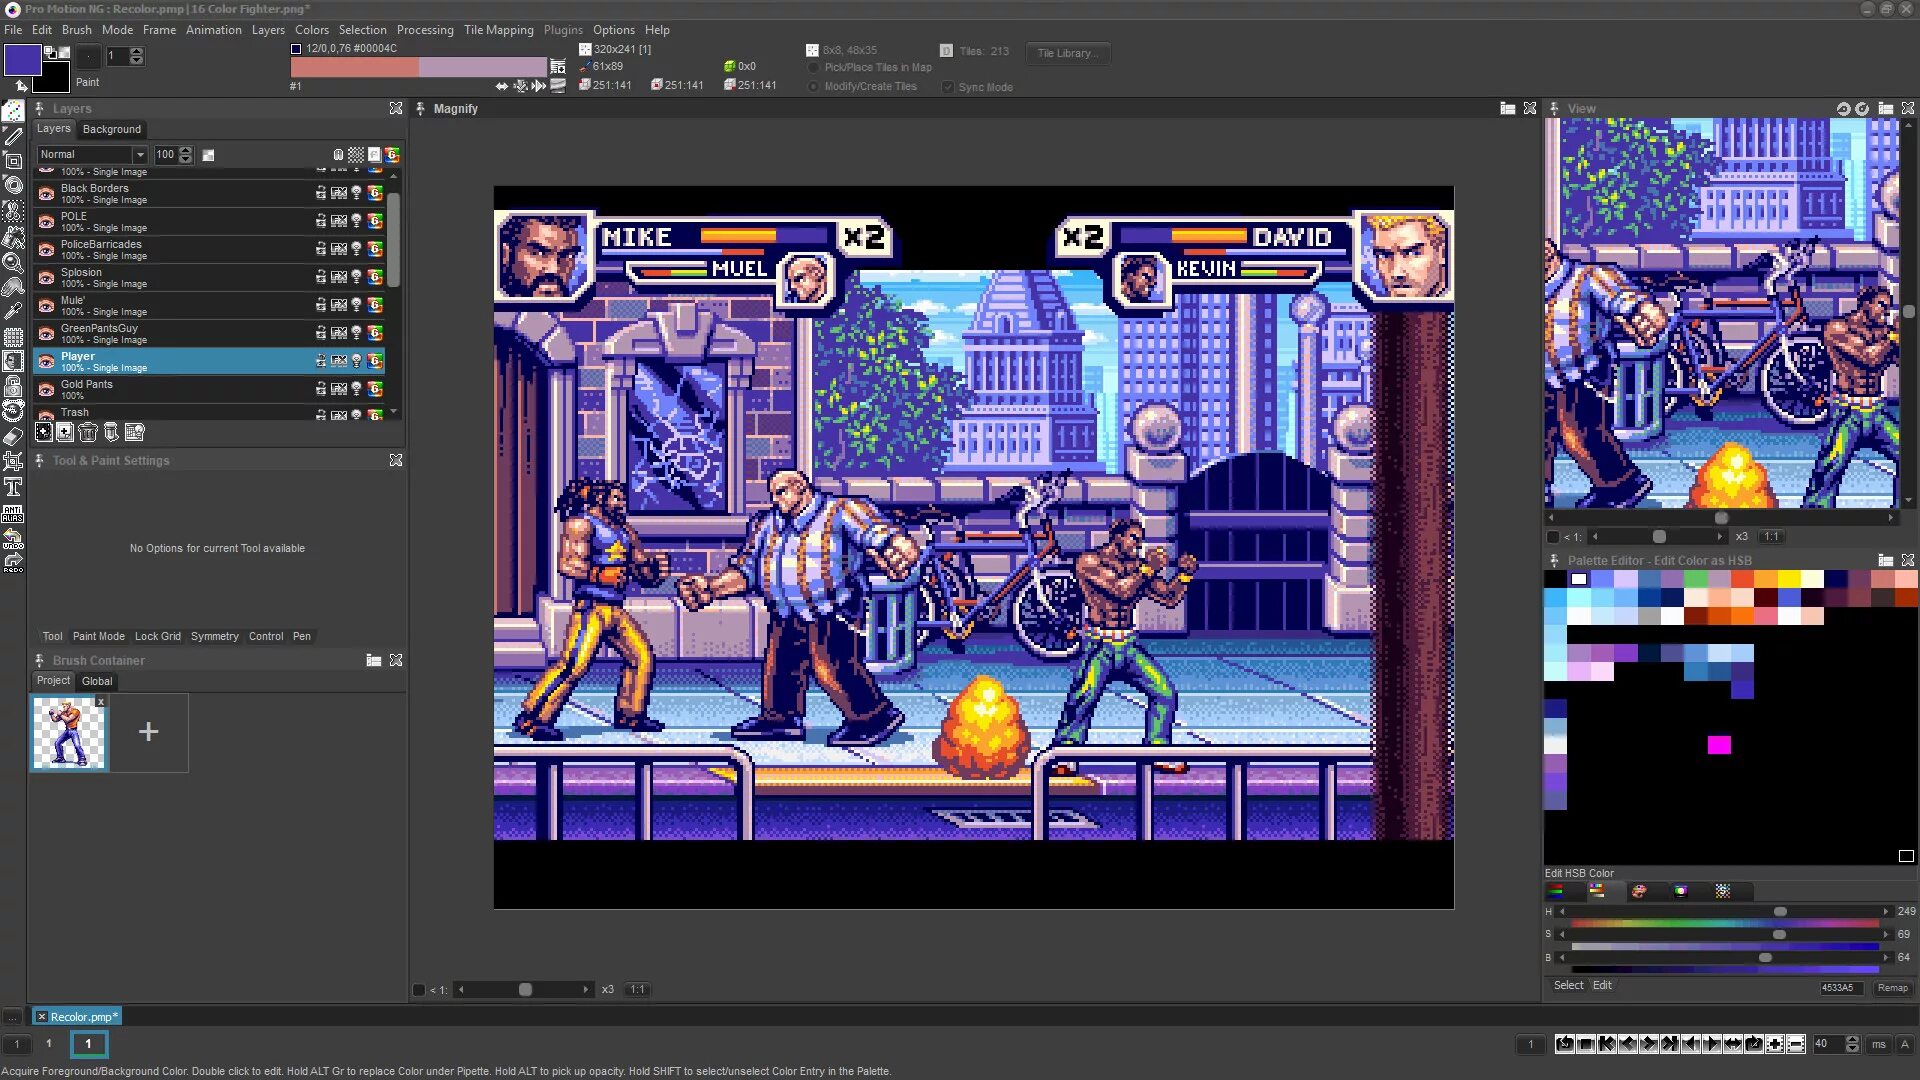Select the Text tool in toolbar
1920x1080 pixels.
click(13, 487)
